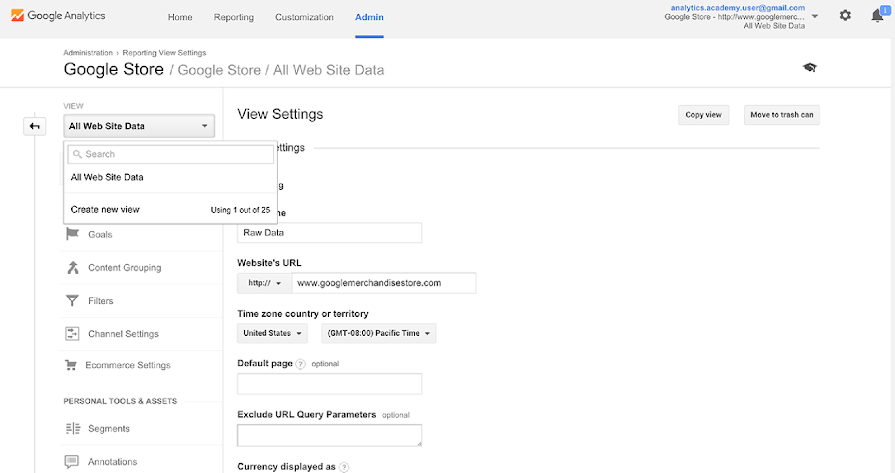Click the Goals flag icon
Viewport: 895px width, 473px height.
(x=72, y=234)
